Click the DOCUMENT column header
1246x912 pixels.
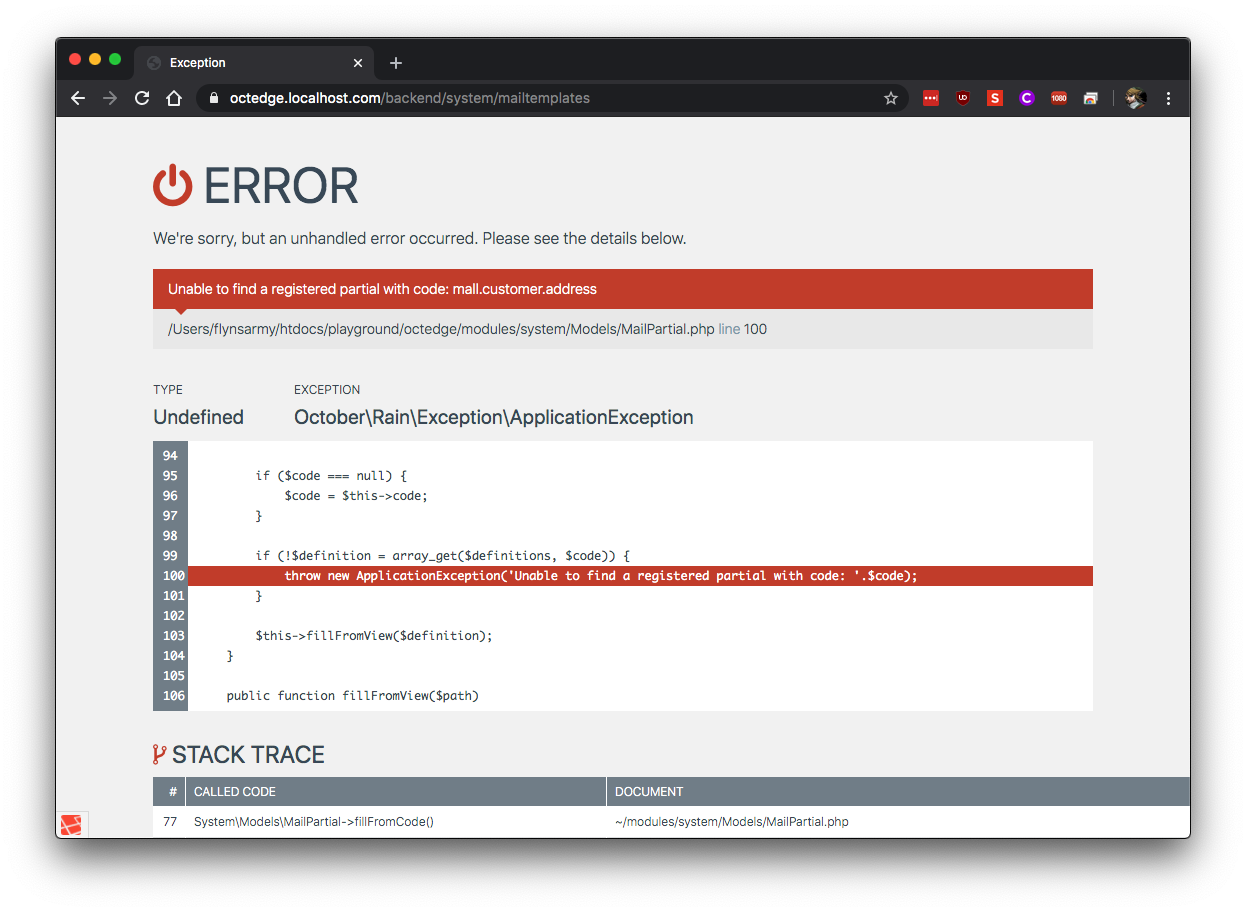tap(649, 792)
